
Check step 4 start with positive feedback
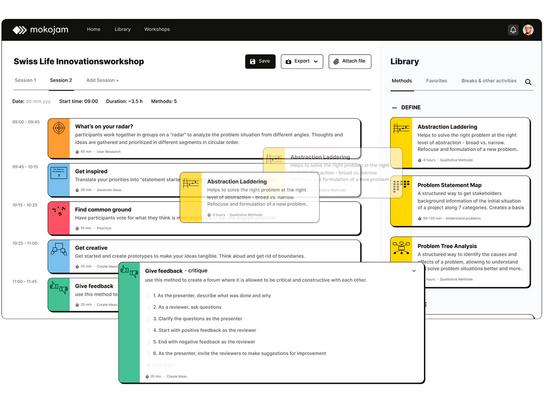149,330
